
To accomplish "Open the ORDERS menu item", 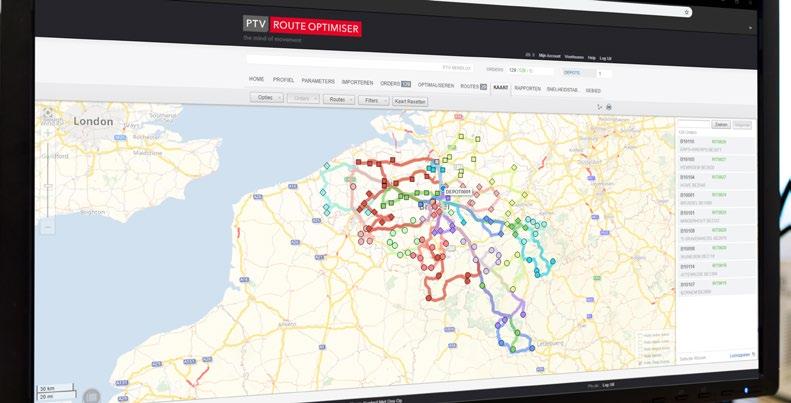I will 396,84.
